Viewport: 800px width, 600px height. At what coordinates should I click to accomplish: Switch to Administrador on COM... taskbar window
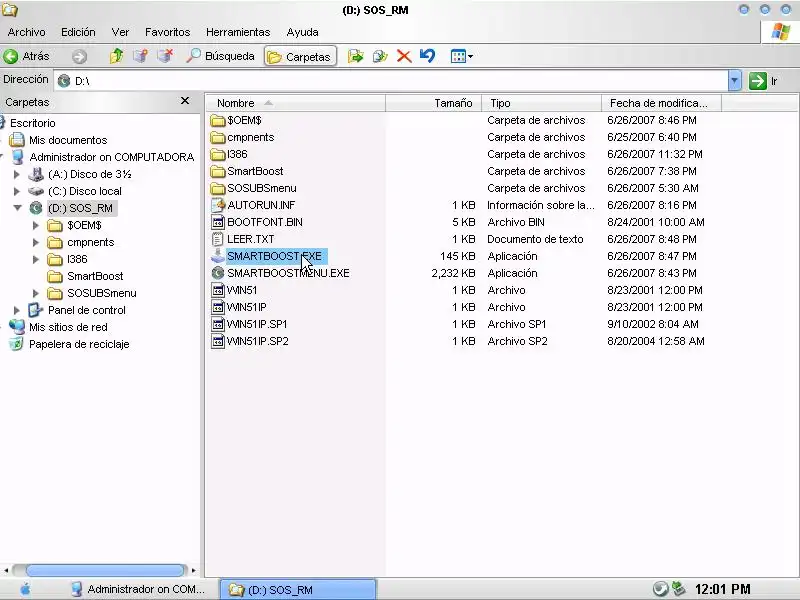138,589
